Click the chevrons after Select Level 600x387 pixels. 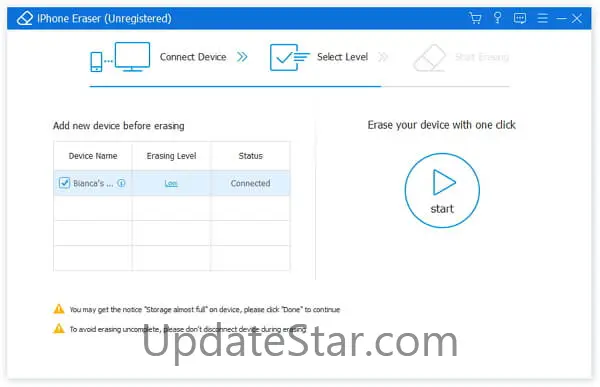pos(383,57)
